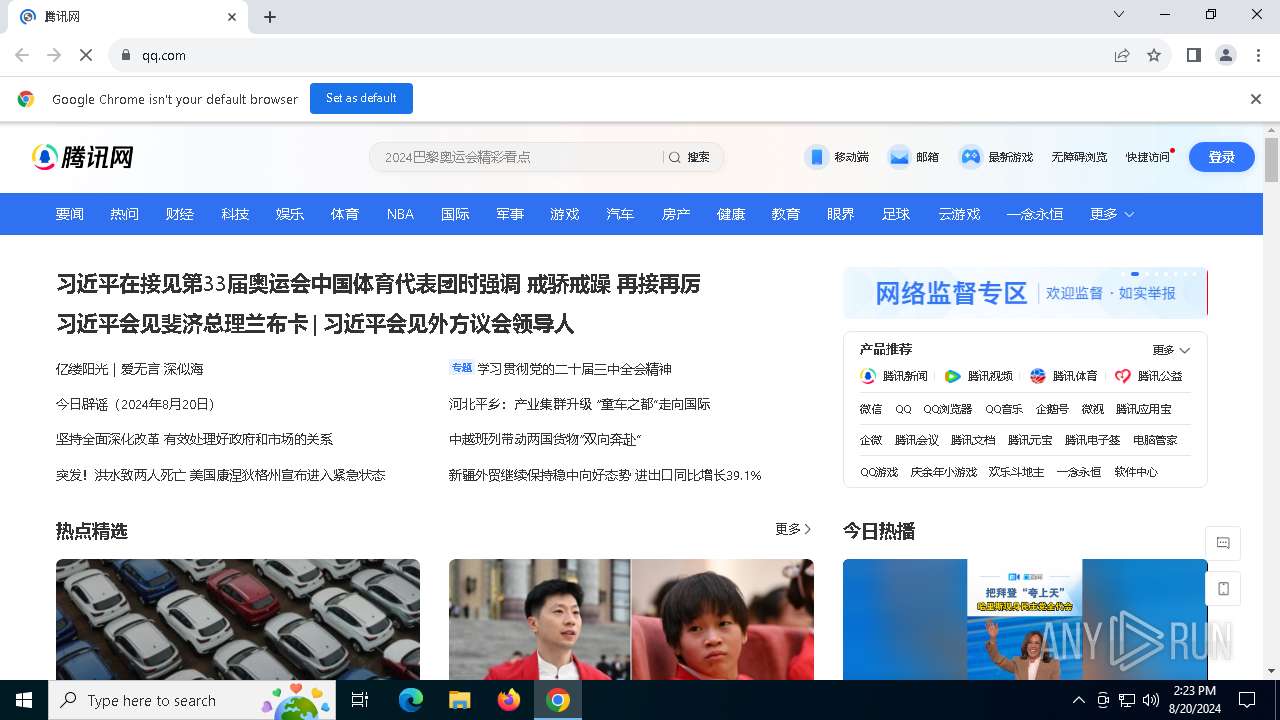Viewport: 1280px width, 720px height.
Task: Open the Tencent Sports (腾讯体育) product icon
Action: pos(1038,376)
